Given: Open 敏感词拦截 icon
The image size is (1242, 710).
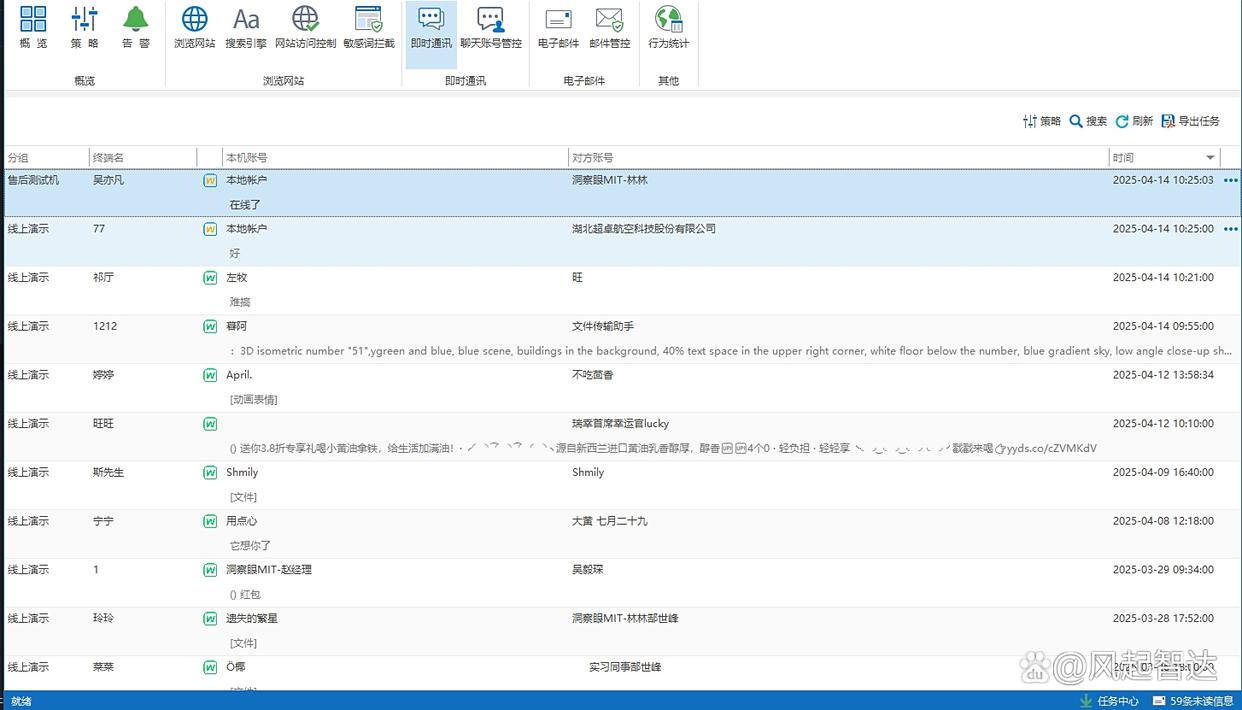Looking at the screenshot, I should (368, 27).
